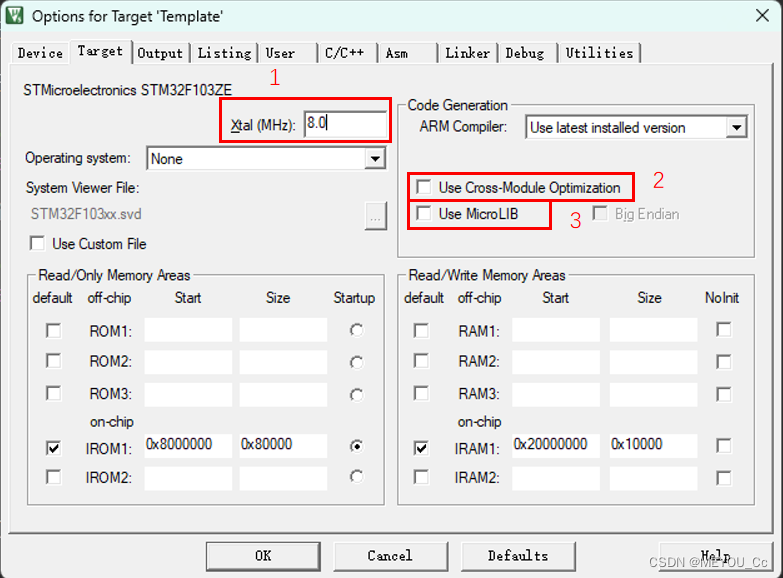Enable Use Custom File checkbox
The height and width of the screenshot is (578, 783).
[37, 243]
